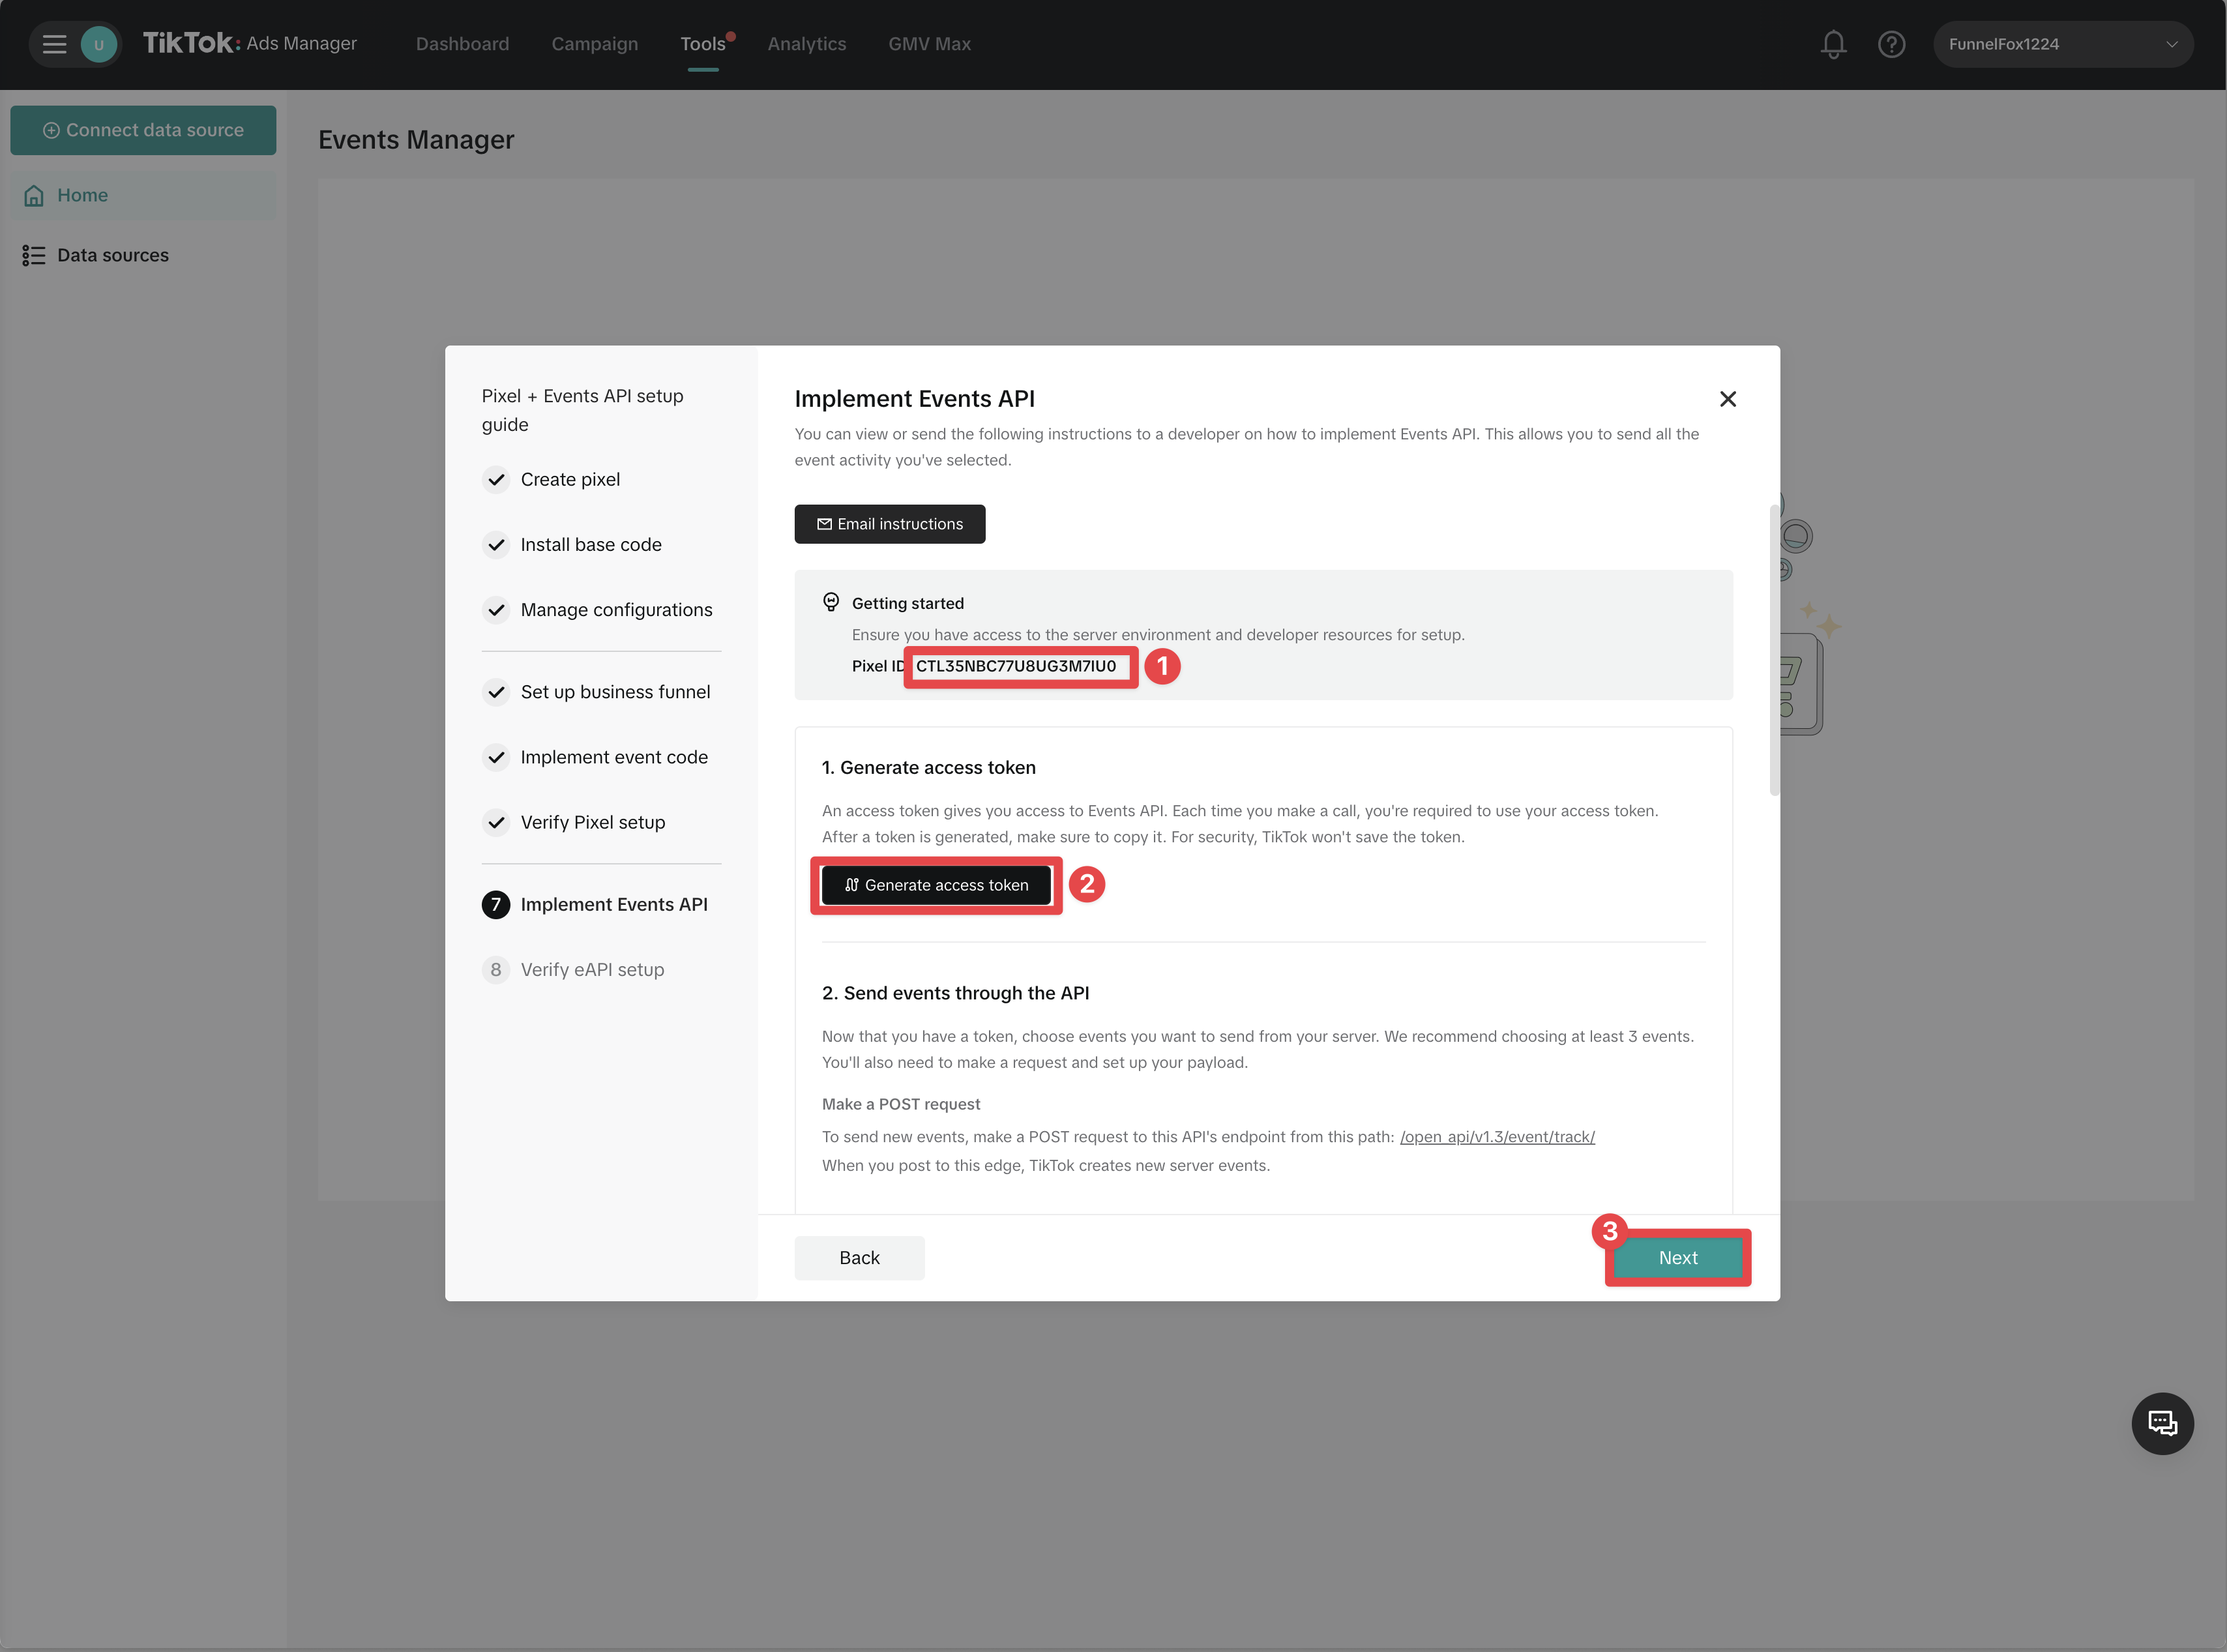Close the Implement Events API dialog
2227x1652 pixels.
click(x=1727, y=399)
